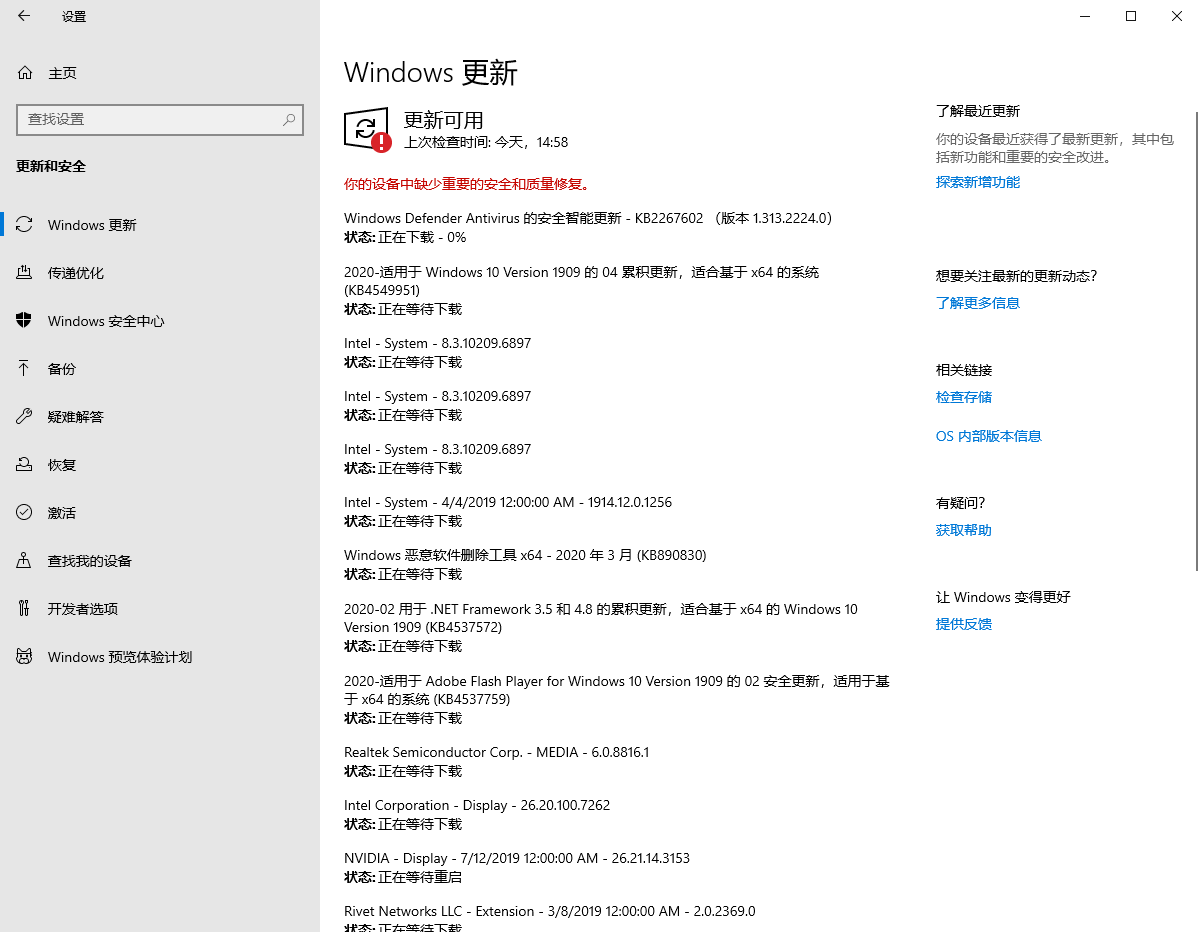Select Windows 更新 in the sidebar
The height and width of the screenshot is (932, 1200).
(160, 225)
